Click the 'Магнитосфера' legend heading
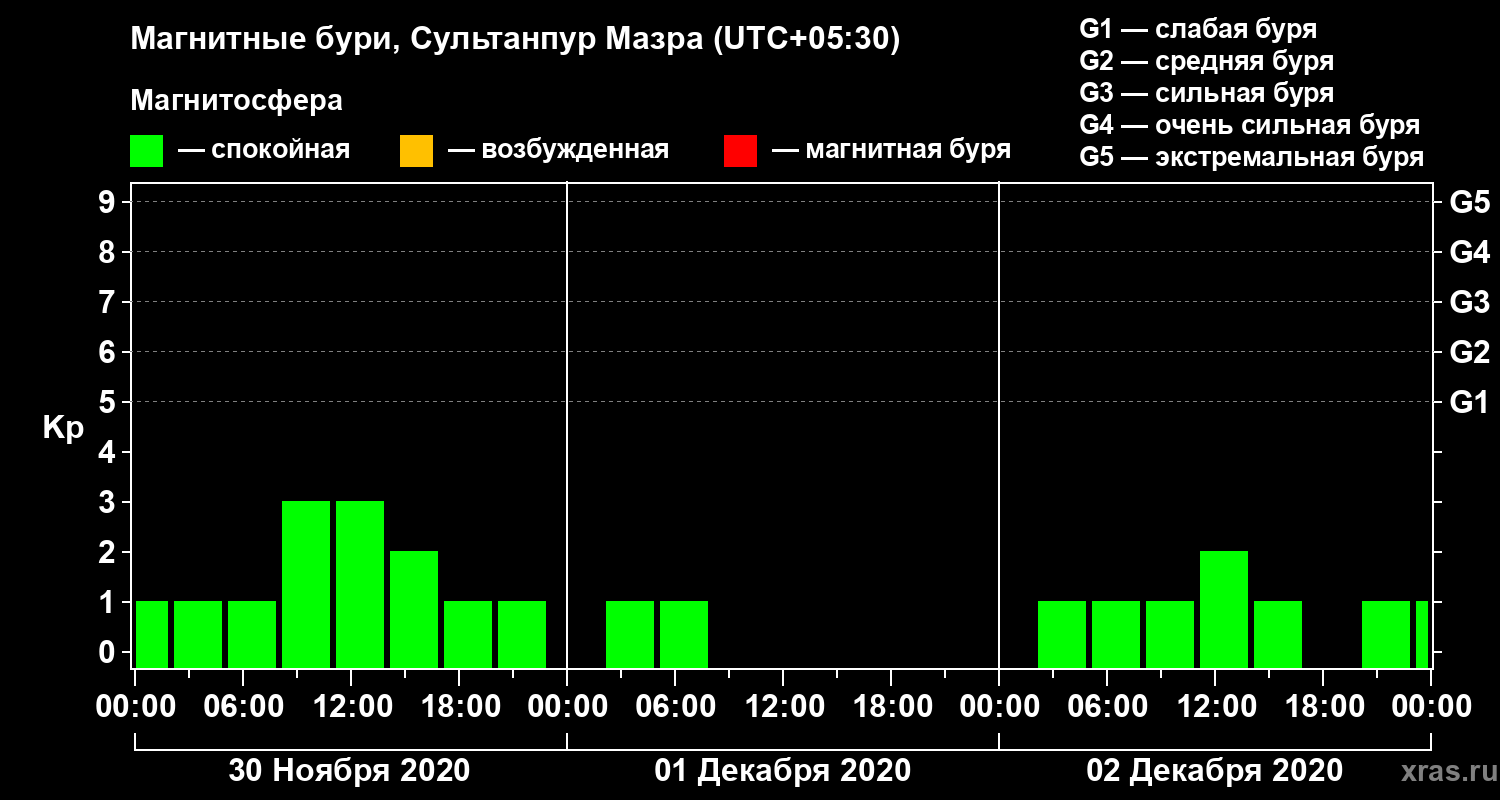Screen dimensions: 1500x800 pos(236,101)
